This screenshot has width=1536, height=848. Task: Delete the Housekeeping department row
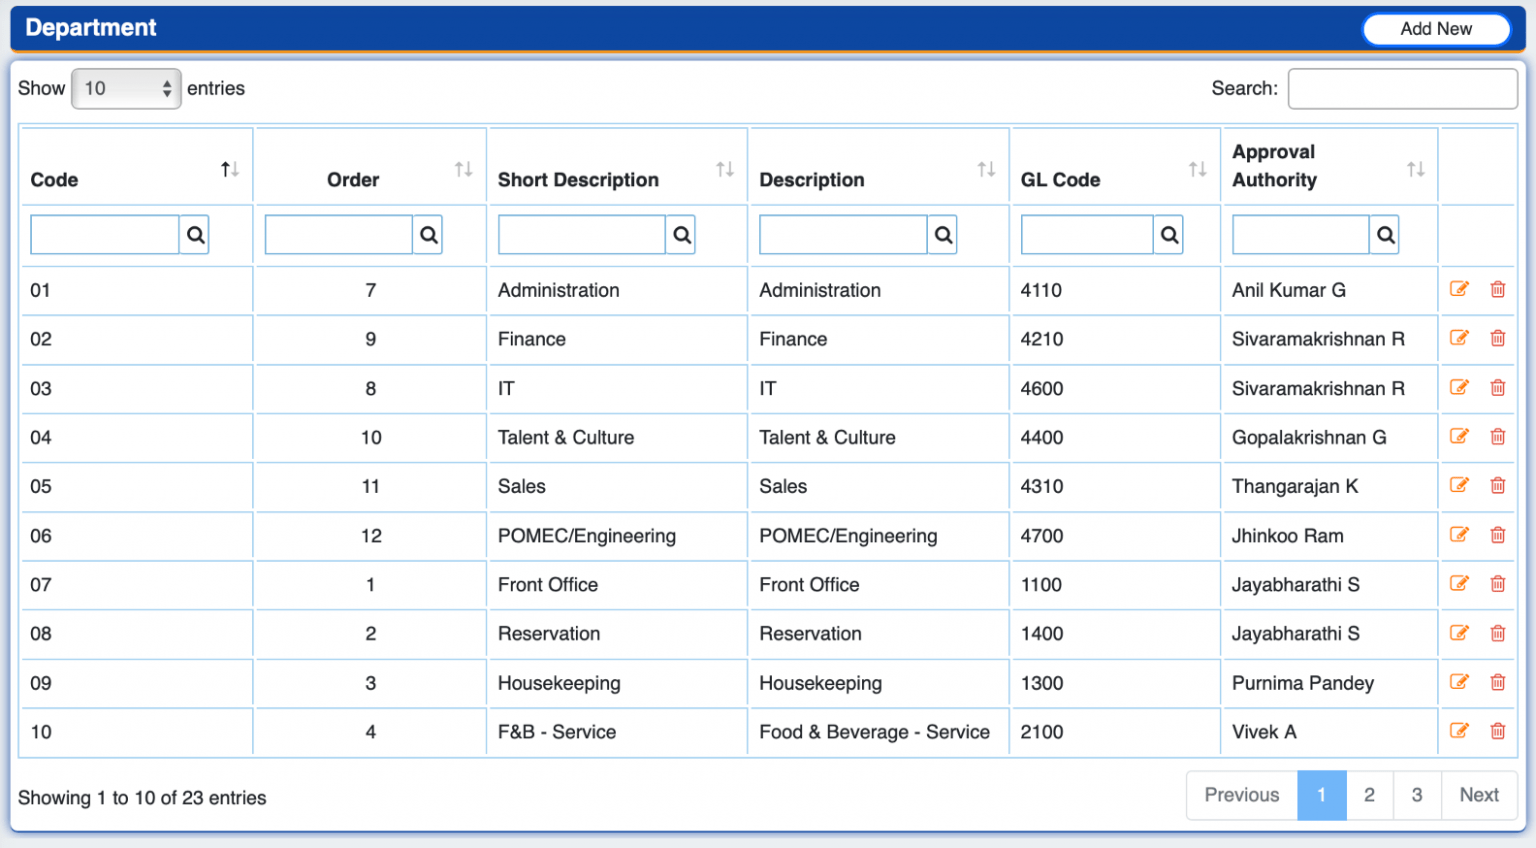point(1497,682)
